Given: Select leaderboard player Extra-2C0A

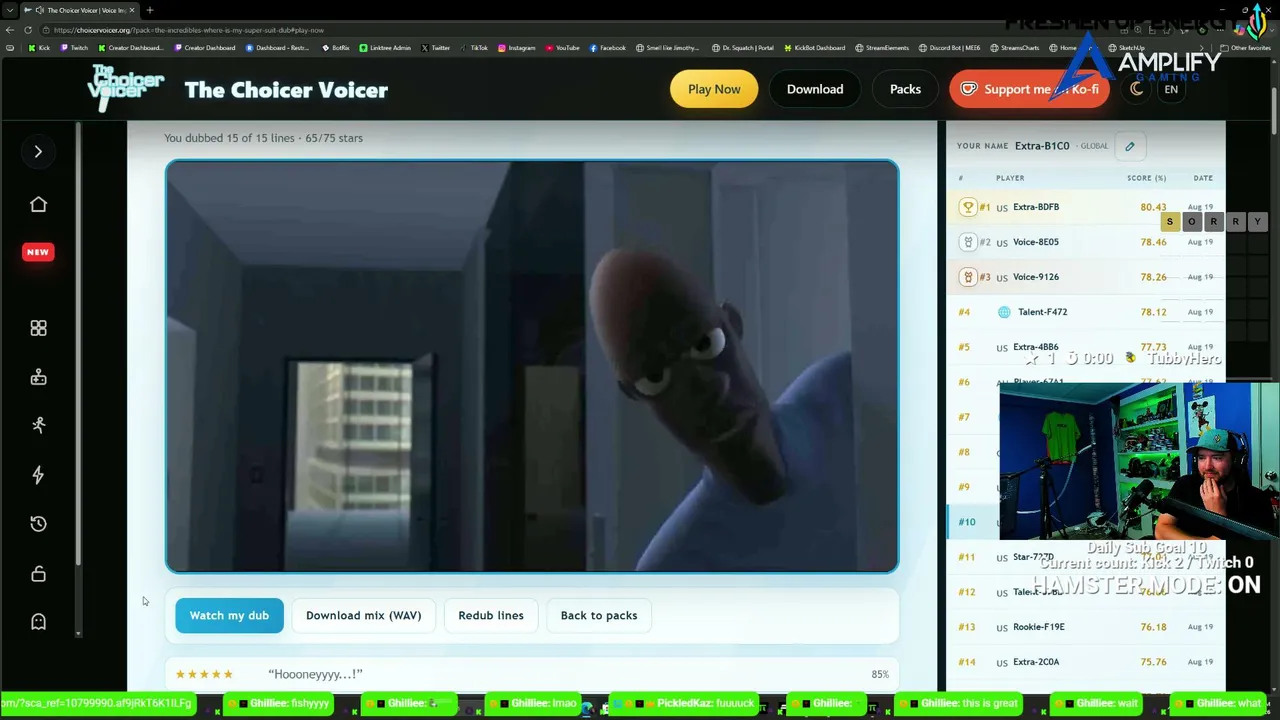Looking at the screenshot, I should point(1036,662).
